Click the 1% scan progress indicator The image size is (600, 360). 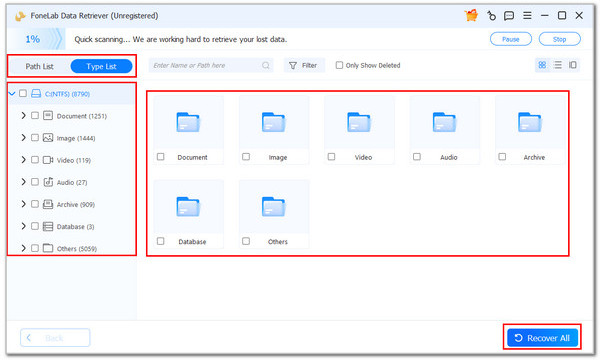[x=36, y=39]
